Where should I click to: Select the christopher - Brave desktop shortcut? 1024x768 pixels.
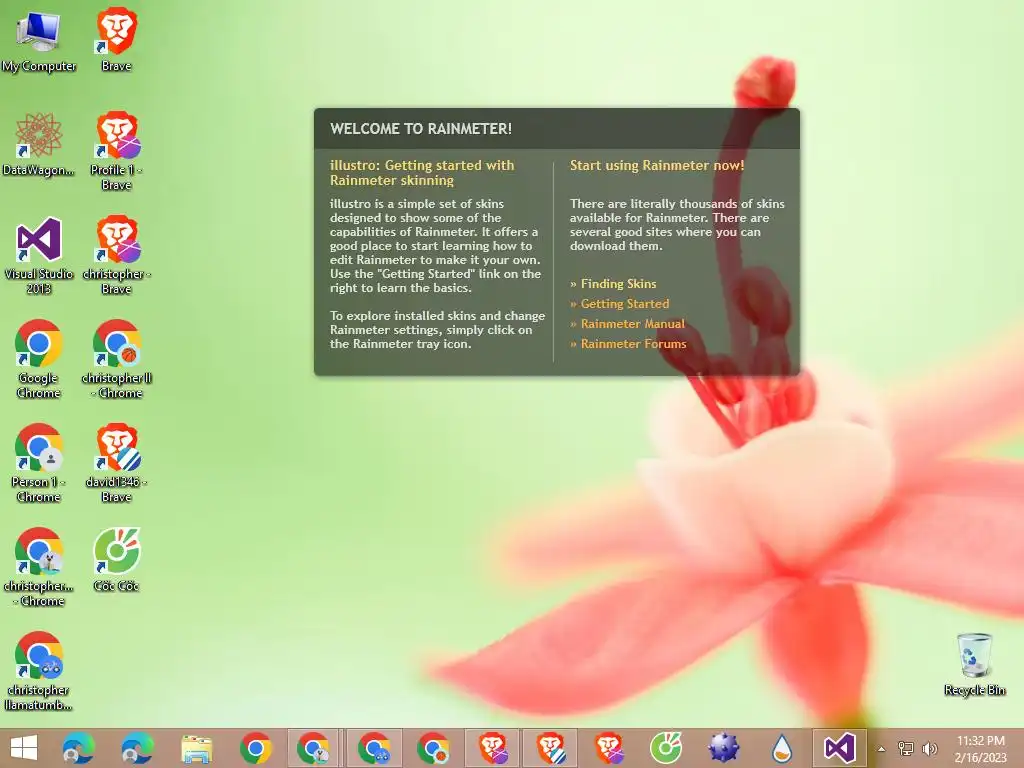[x=116, y=256]
